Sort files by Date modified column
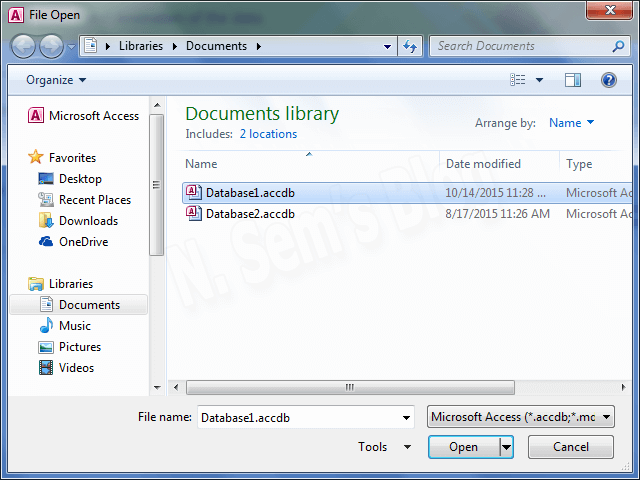The image size is (640, 480). [483, 164]
